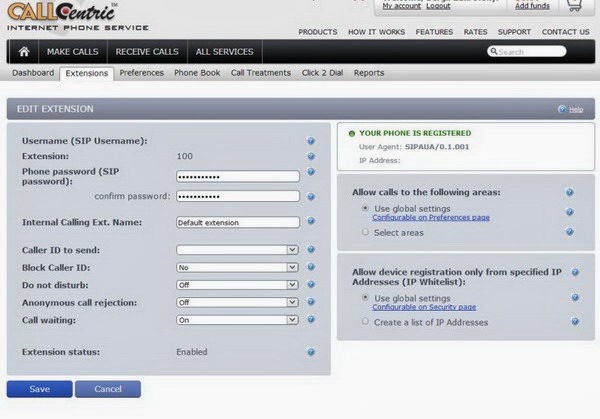Open help for Anonymous call rejection
Viewport: 600px width, 419px height.
pyautogui.click(x=311, y=302)
